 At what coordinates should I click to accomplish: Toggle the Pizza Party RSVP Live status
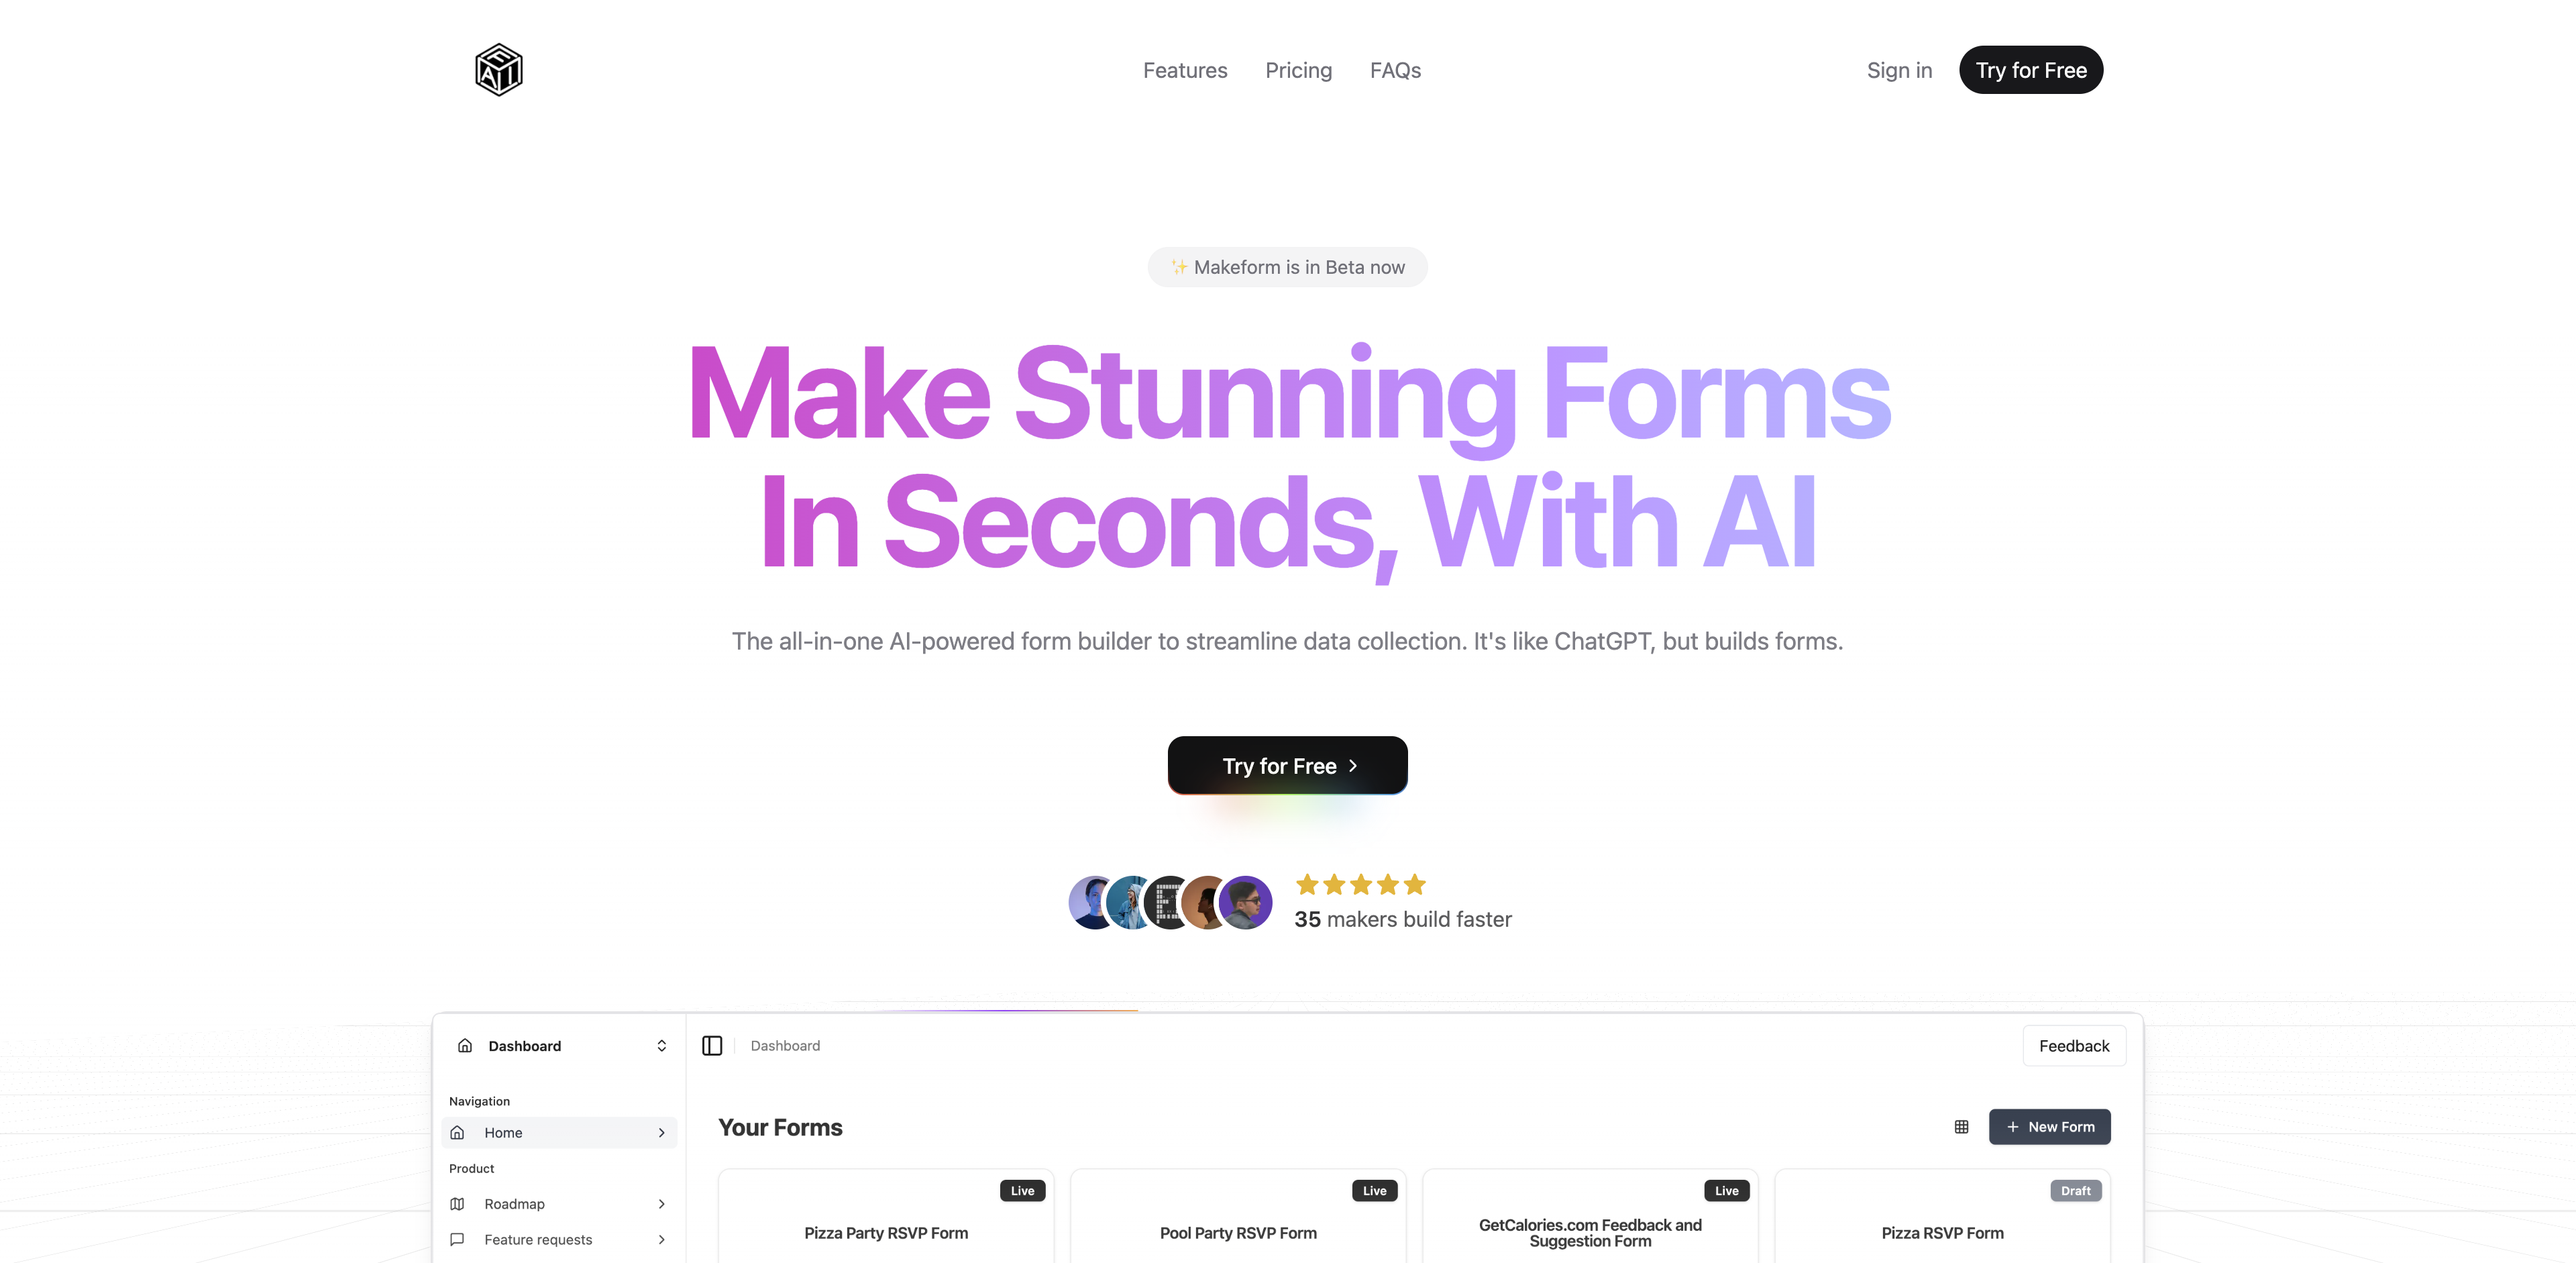click(1020, 1189)
